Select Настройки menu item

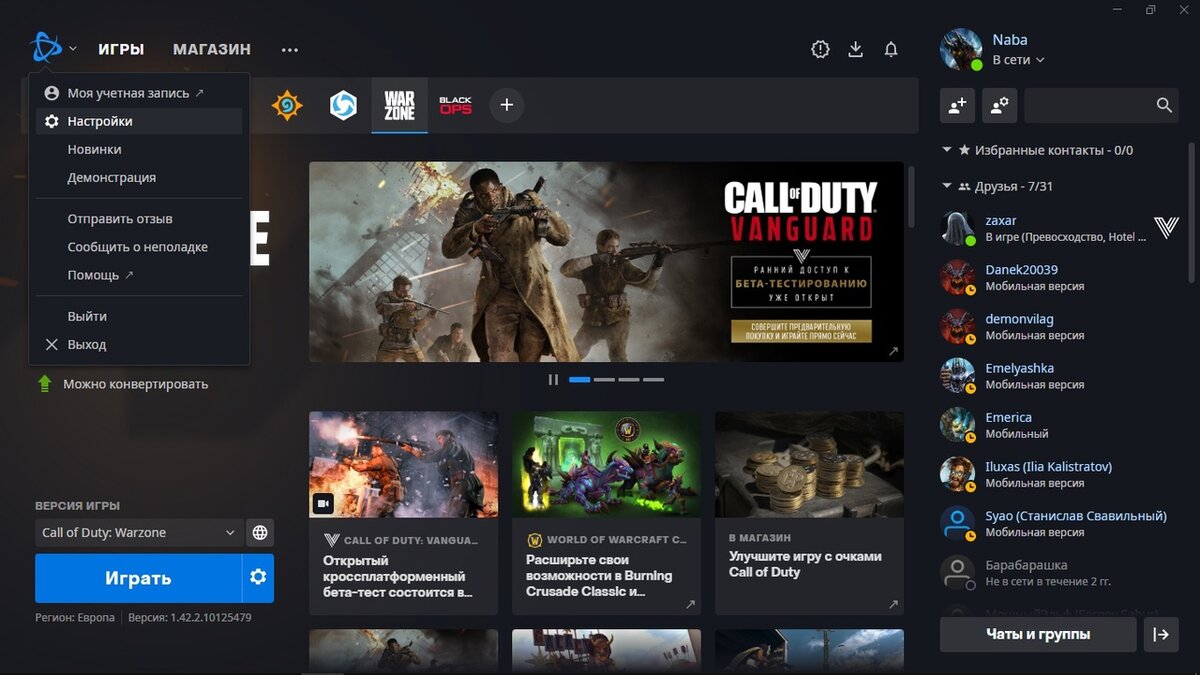point(139,121)
